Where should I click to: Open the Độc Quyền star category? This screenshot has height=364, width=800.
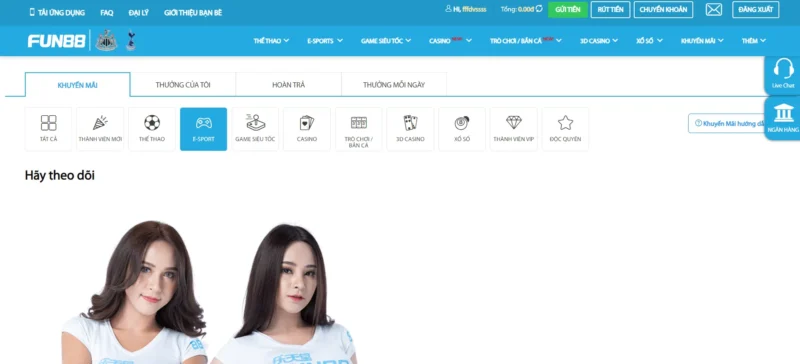click(565, 129)
